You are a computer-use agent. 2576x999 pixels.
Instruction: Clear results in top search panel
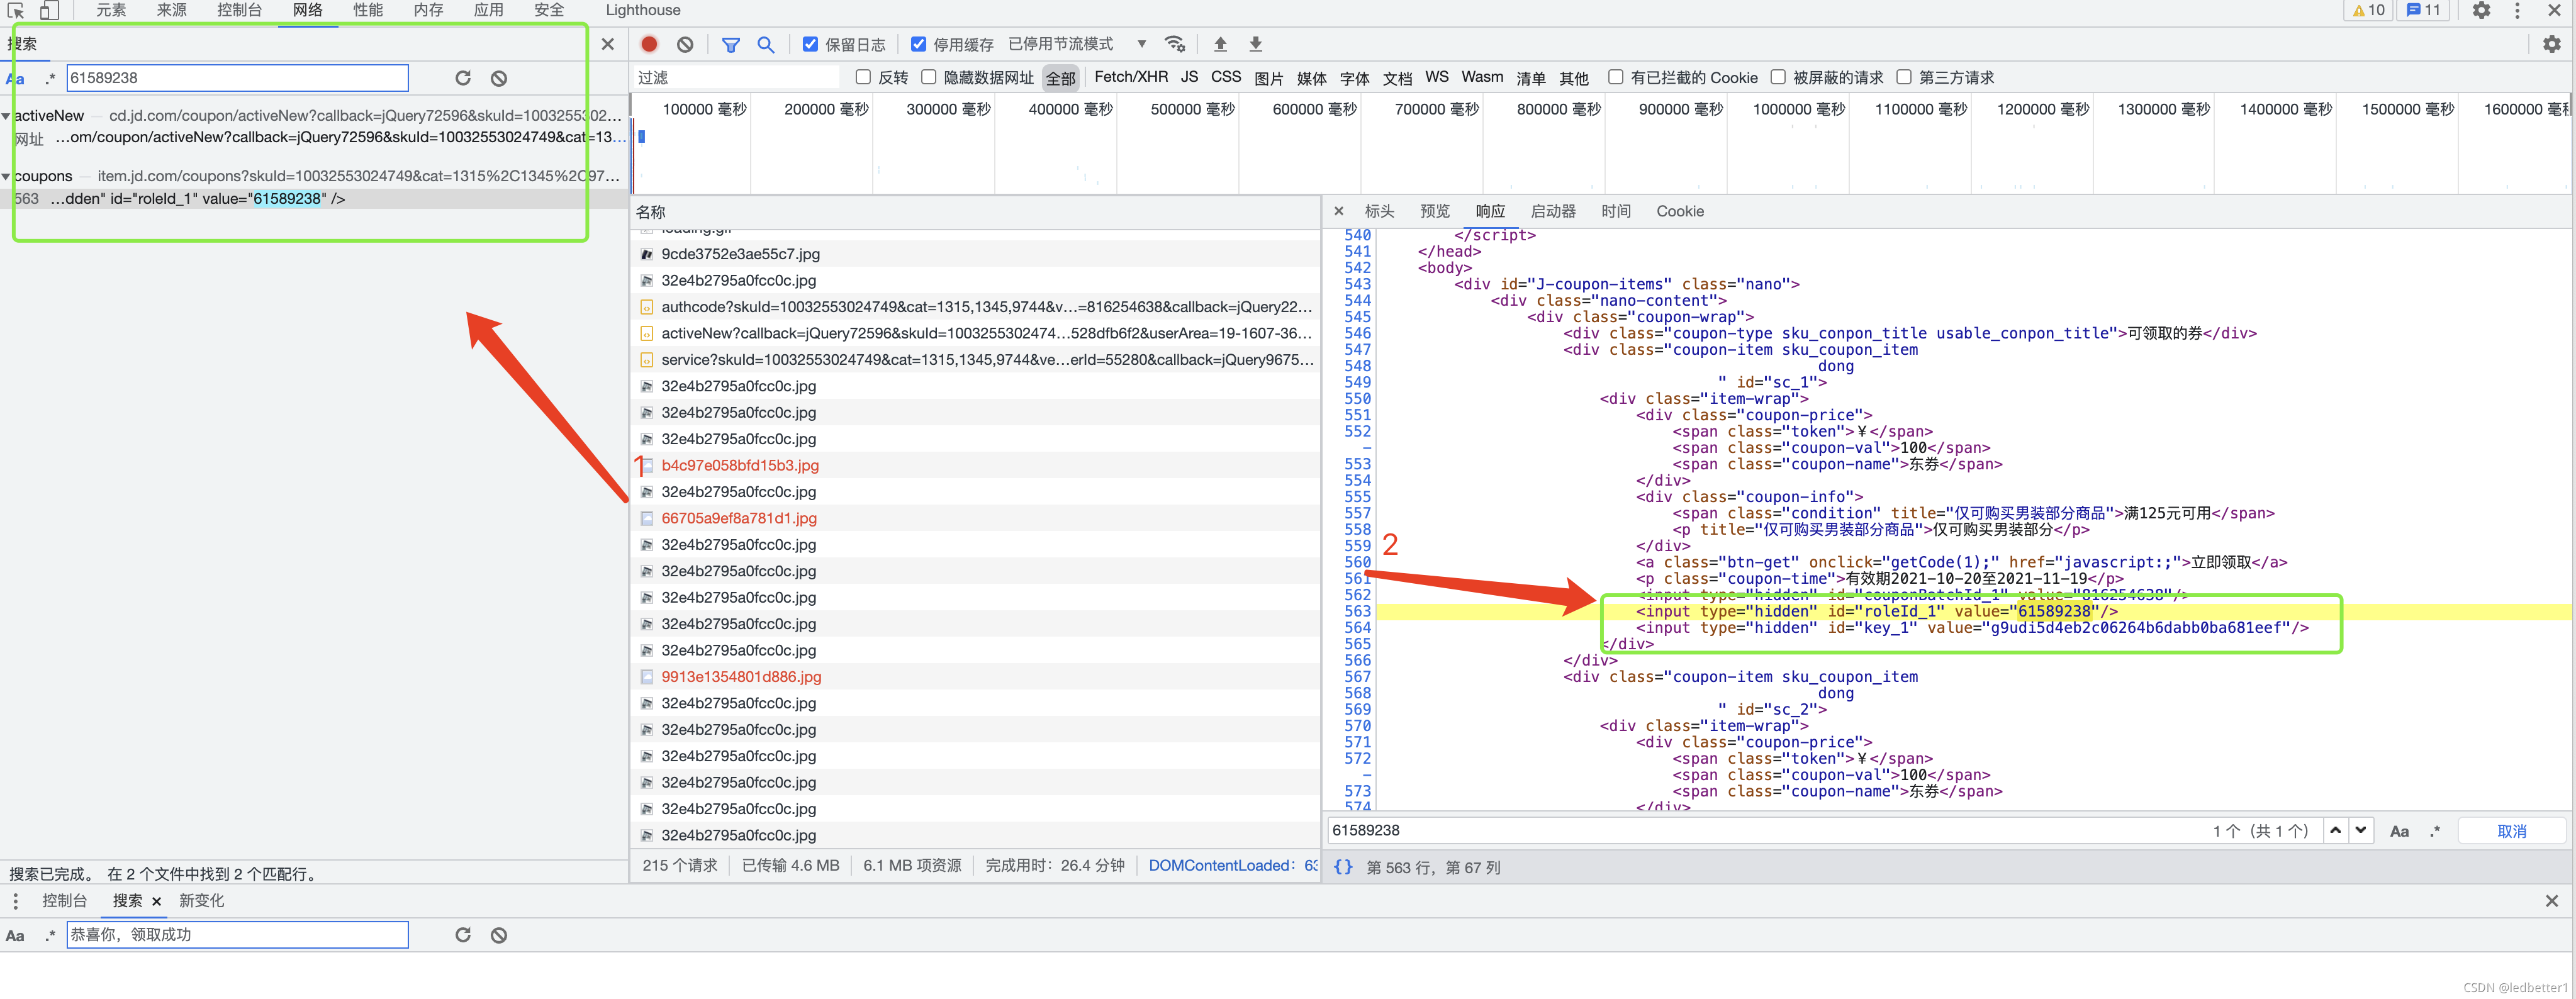(499, 78)
